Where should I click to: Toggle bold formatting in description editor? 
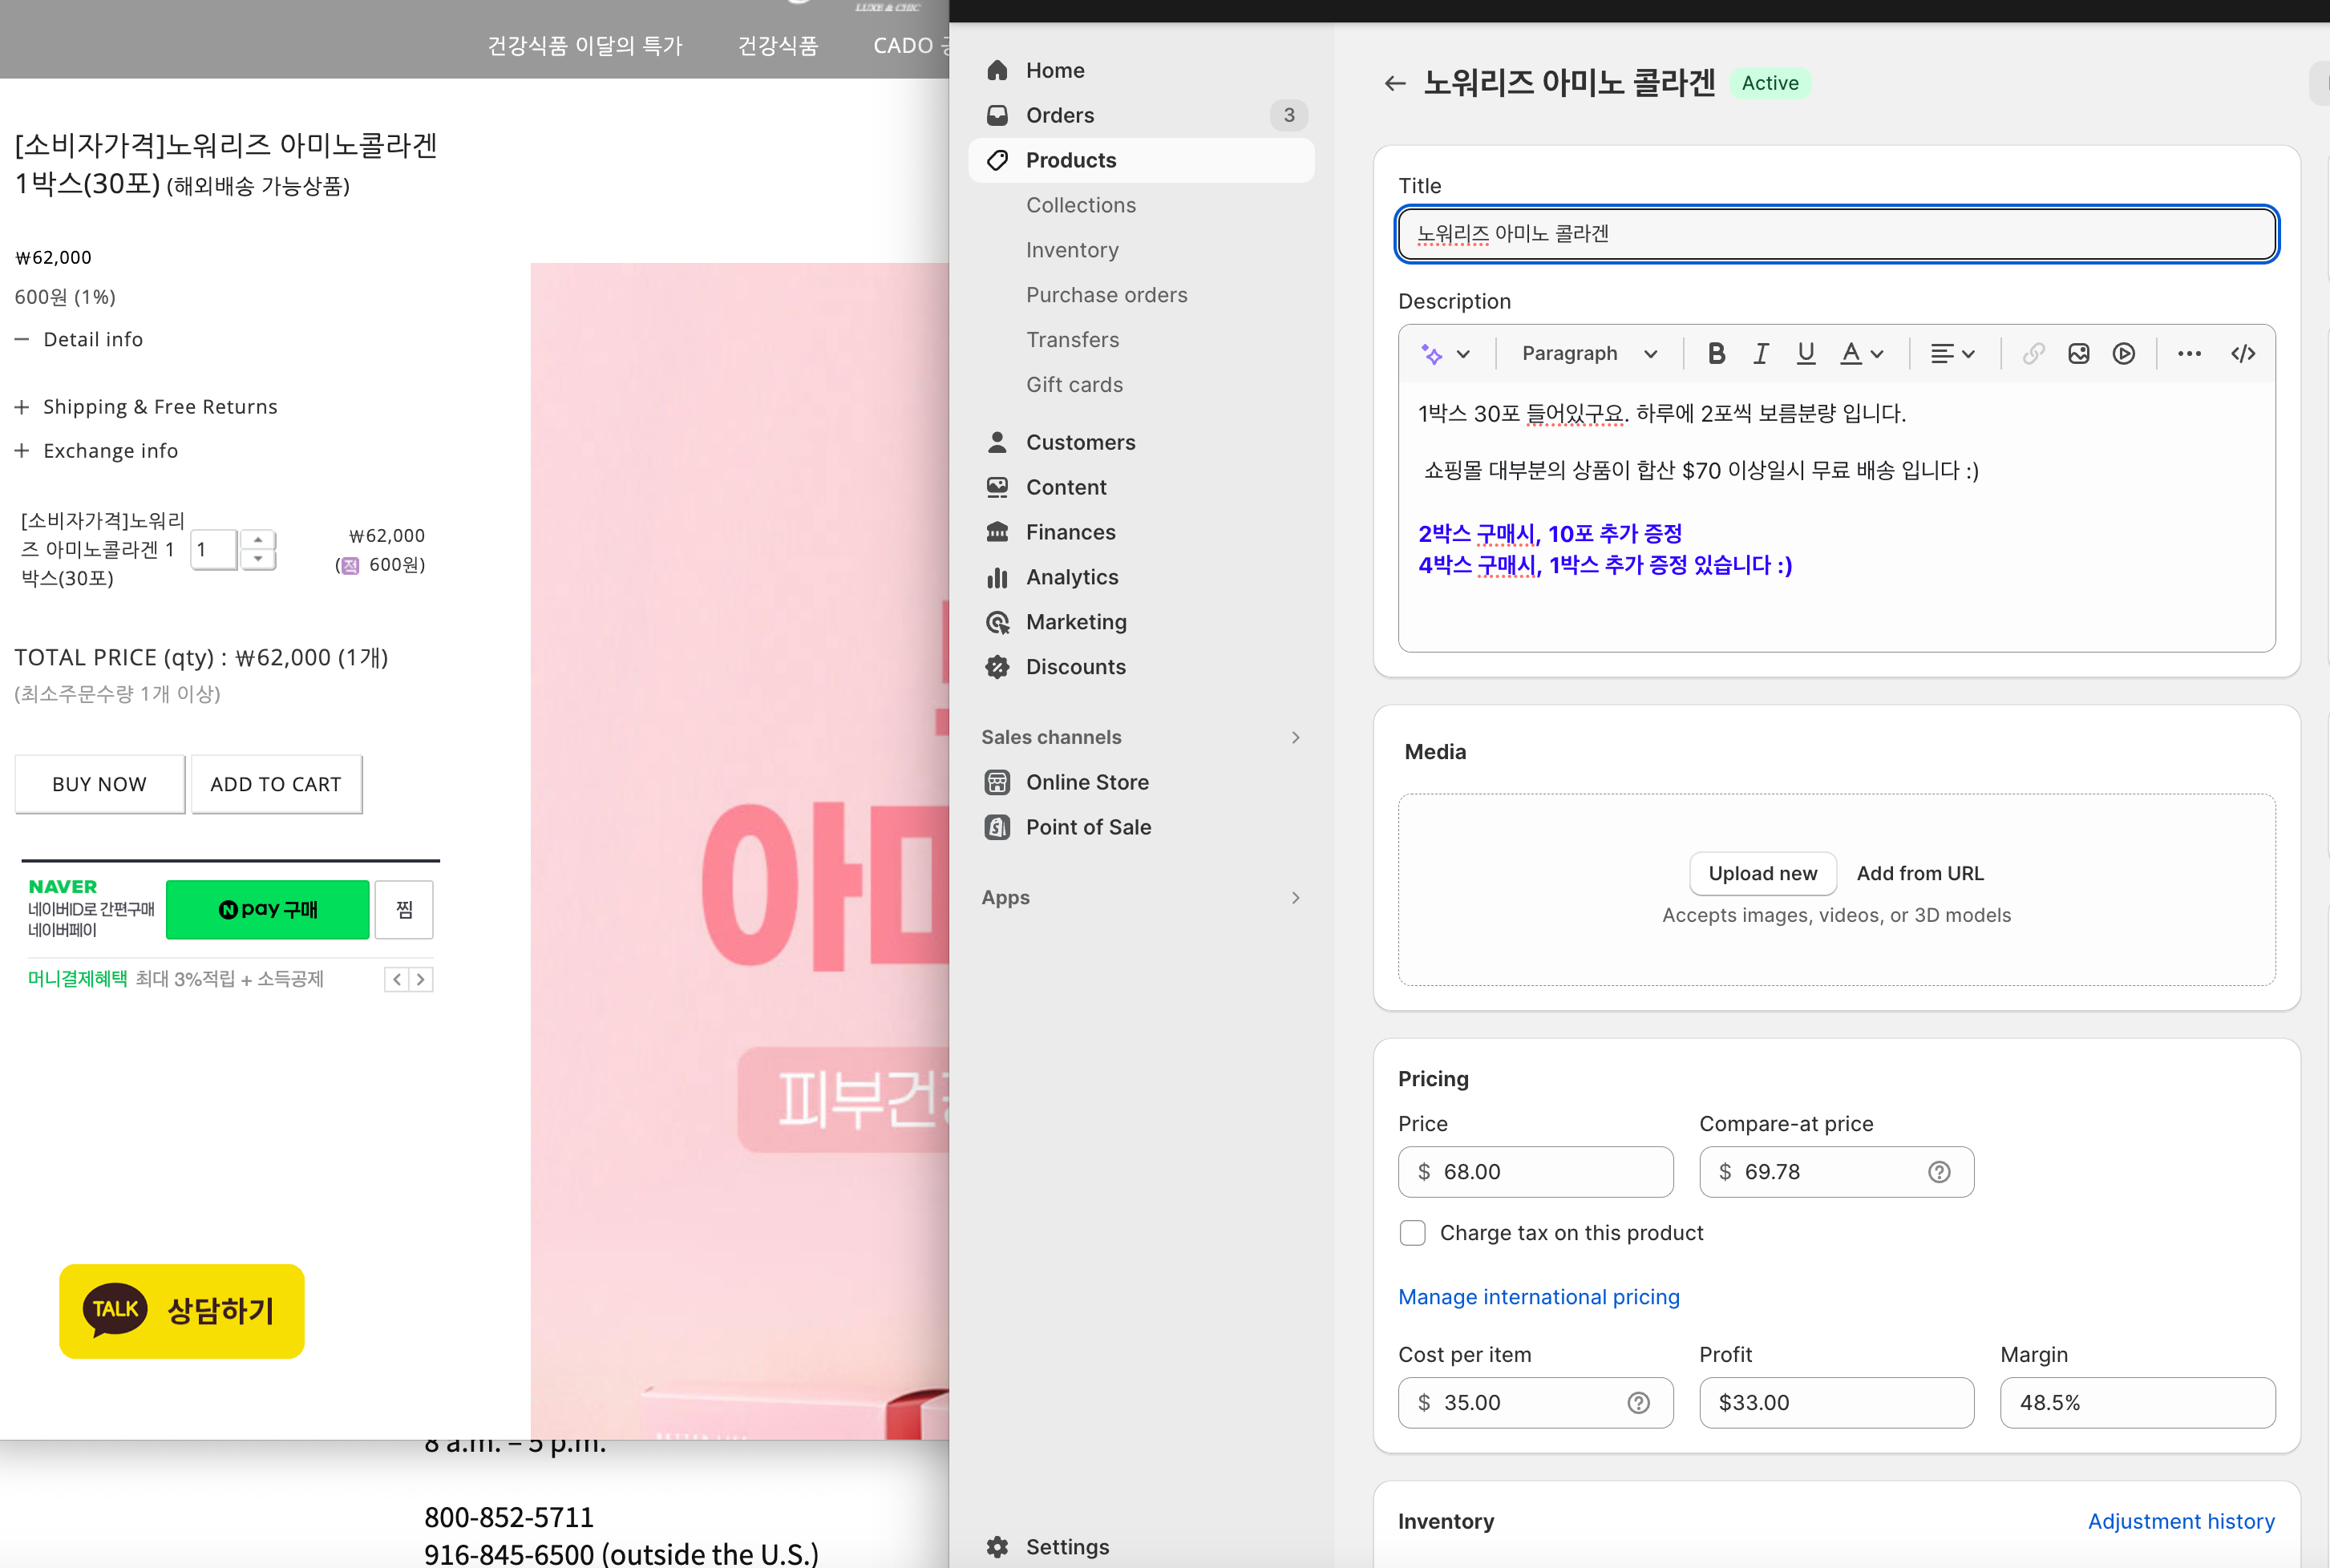pyautogui.click(x=1716, y=353)
